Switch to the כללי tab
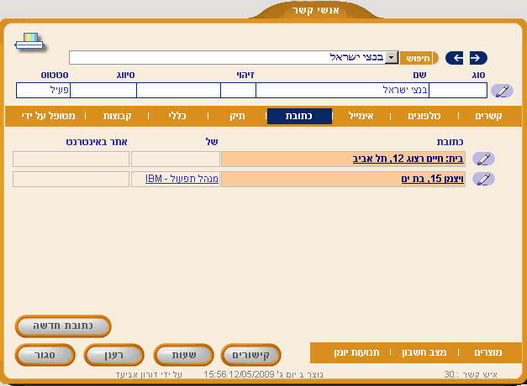Image resolution: width=527 pixels, height=386 pixels. [x=177, y=116]
